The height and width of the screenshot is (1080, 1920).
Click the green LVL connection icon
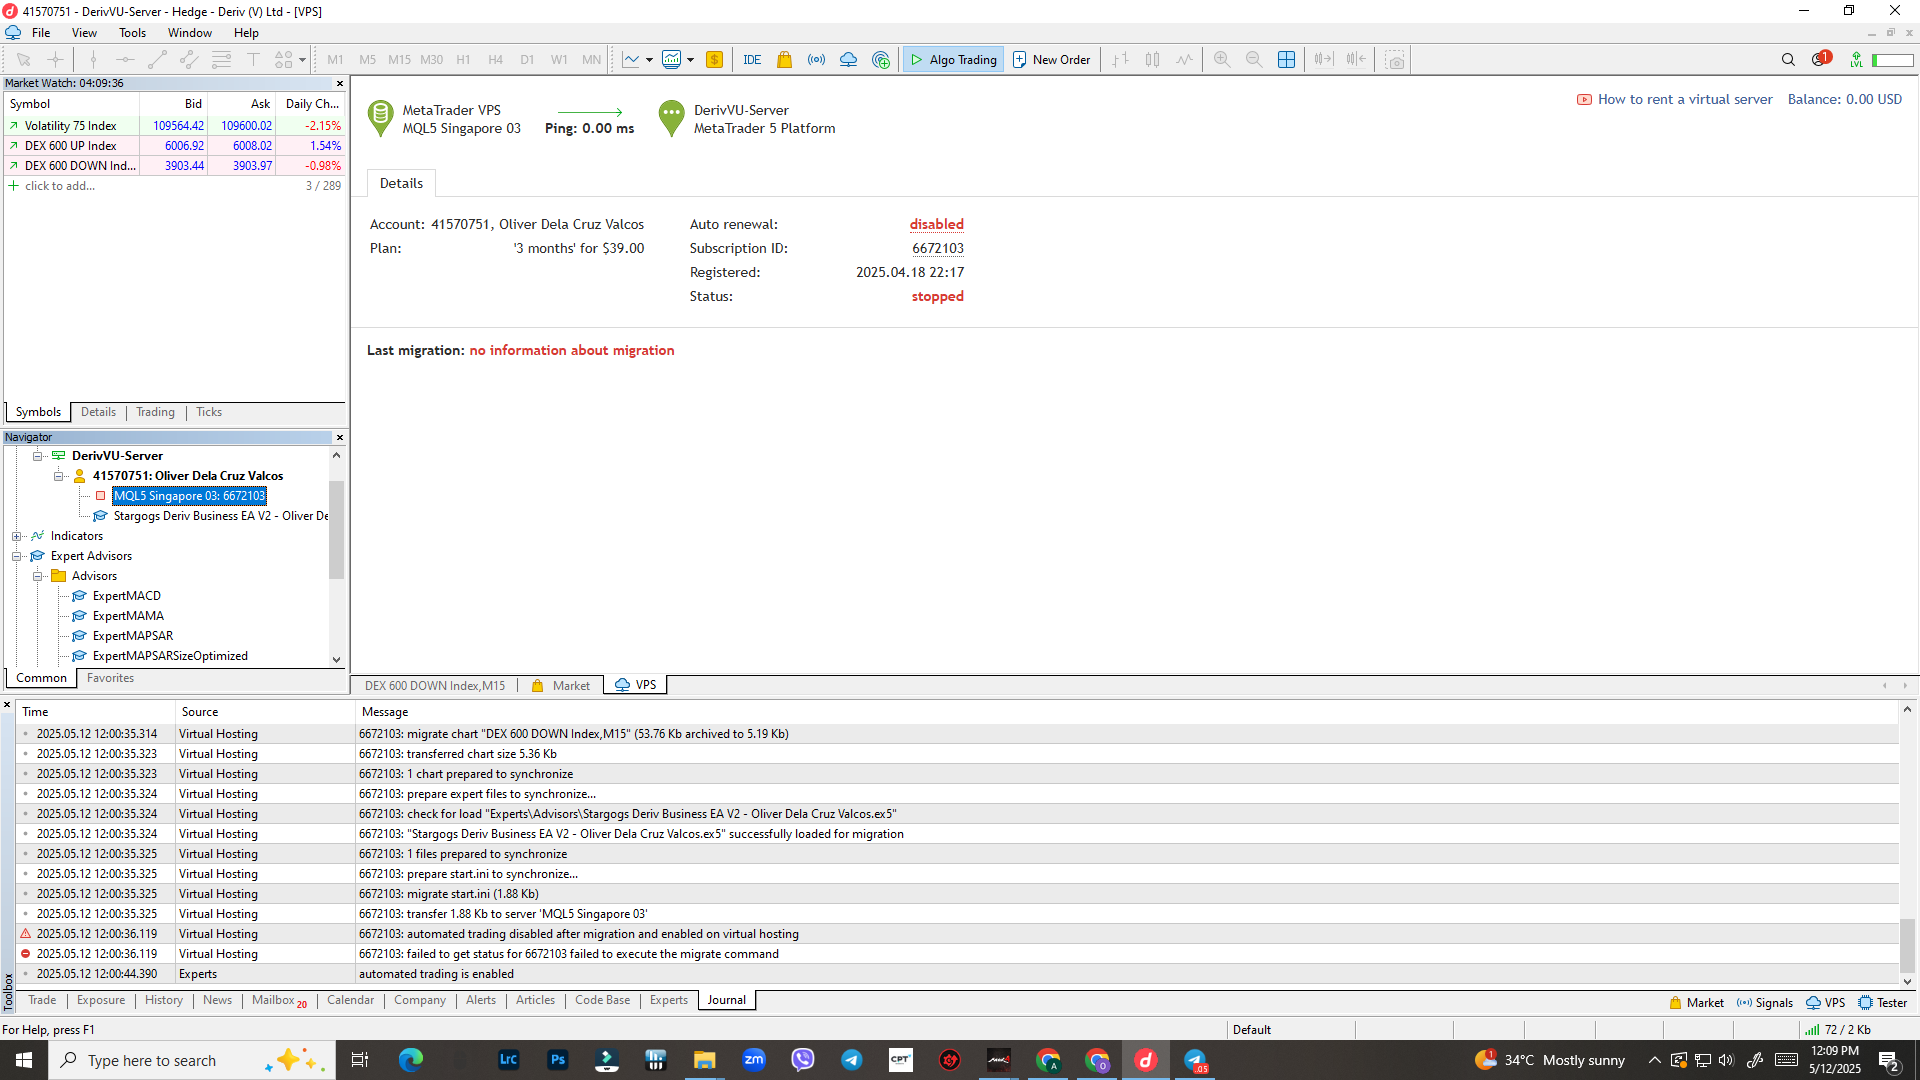coord(1856,60)
